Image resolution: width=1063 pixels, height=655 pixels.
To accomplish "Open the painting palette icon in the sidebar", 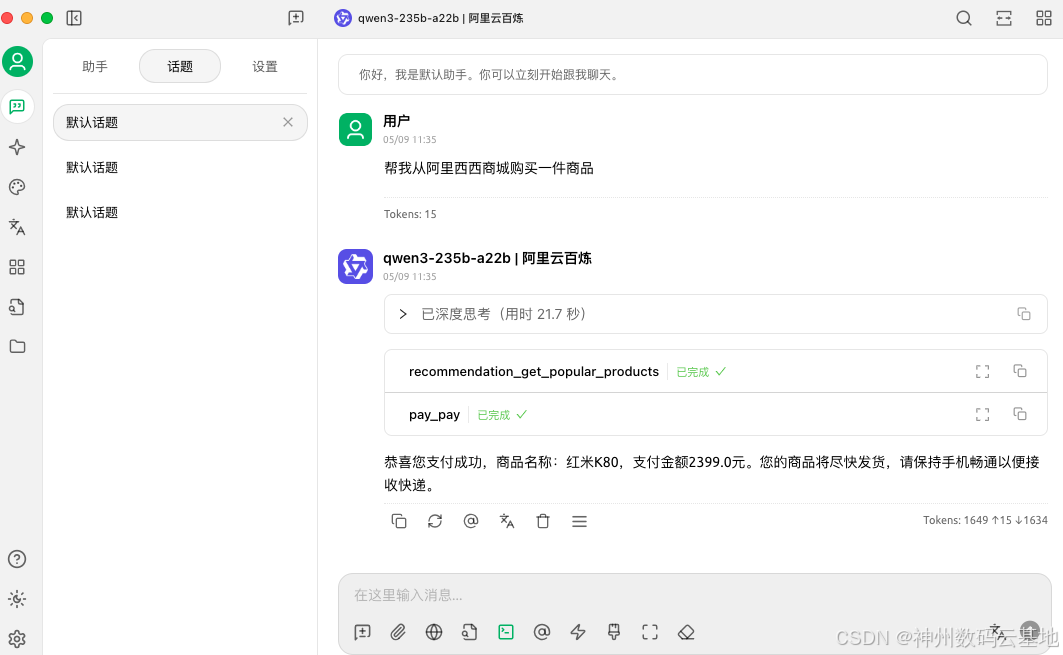I will [18, 187].
